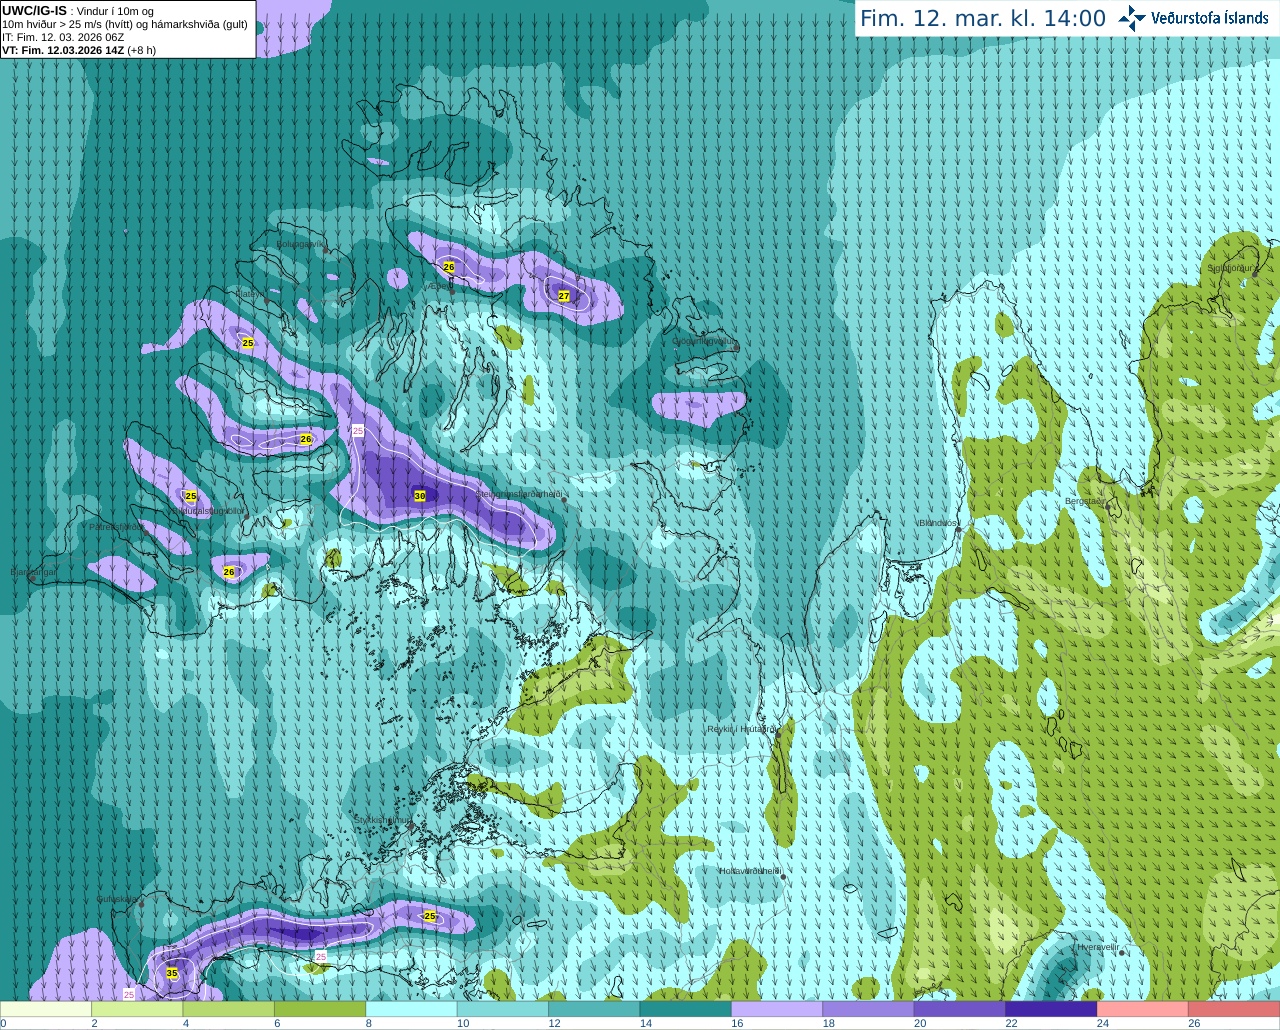The height and width of the screenshot is (1030, 1280).
Task: Click the yellow gust label reading 35
Action: [172, 973]
